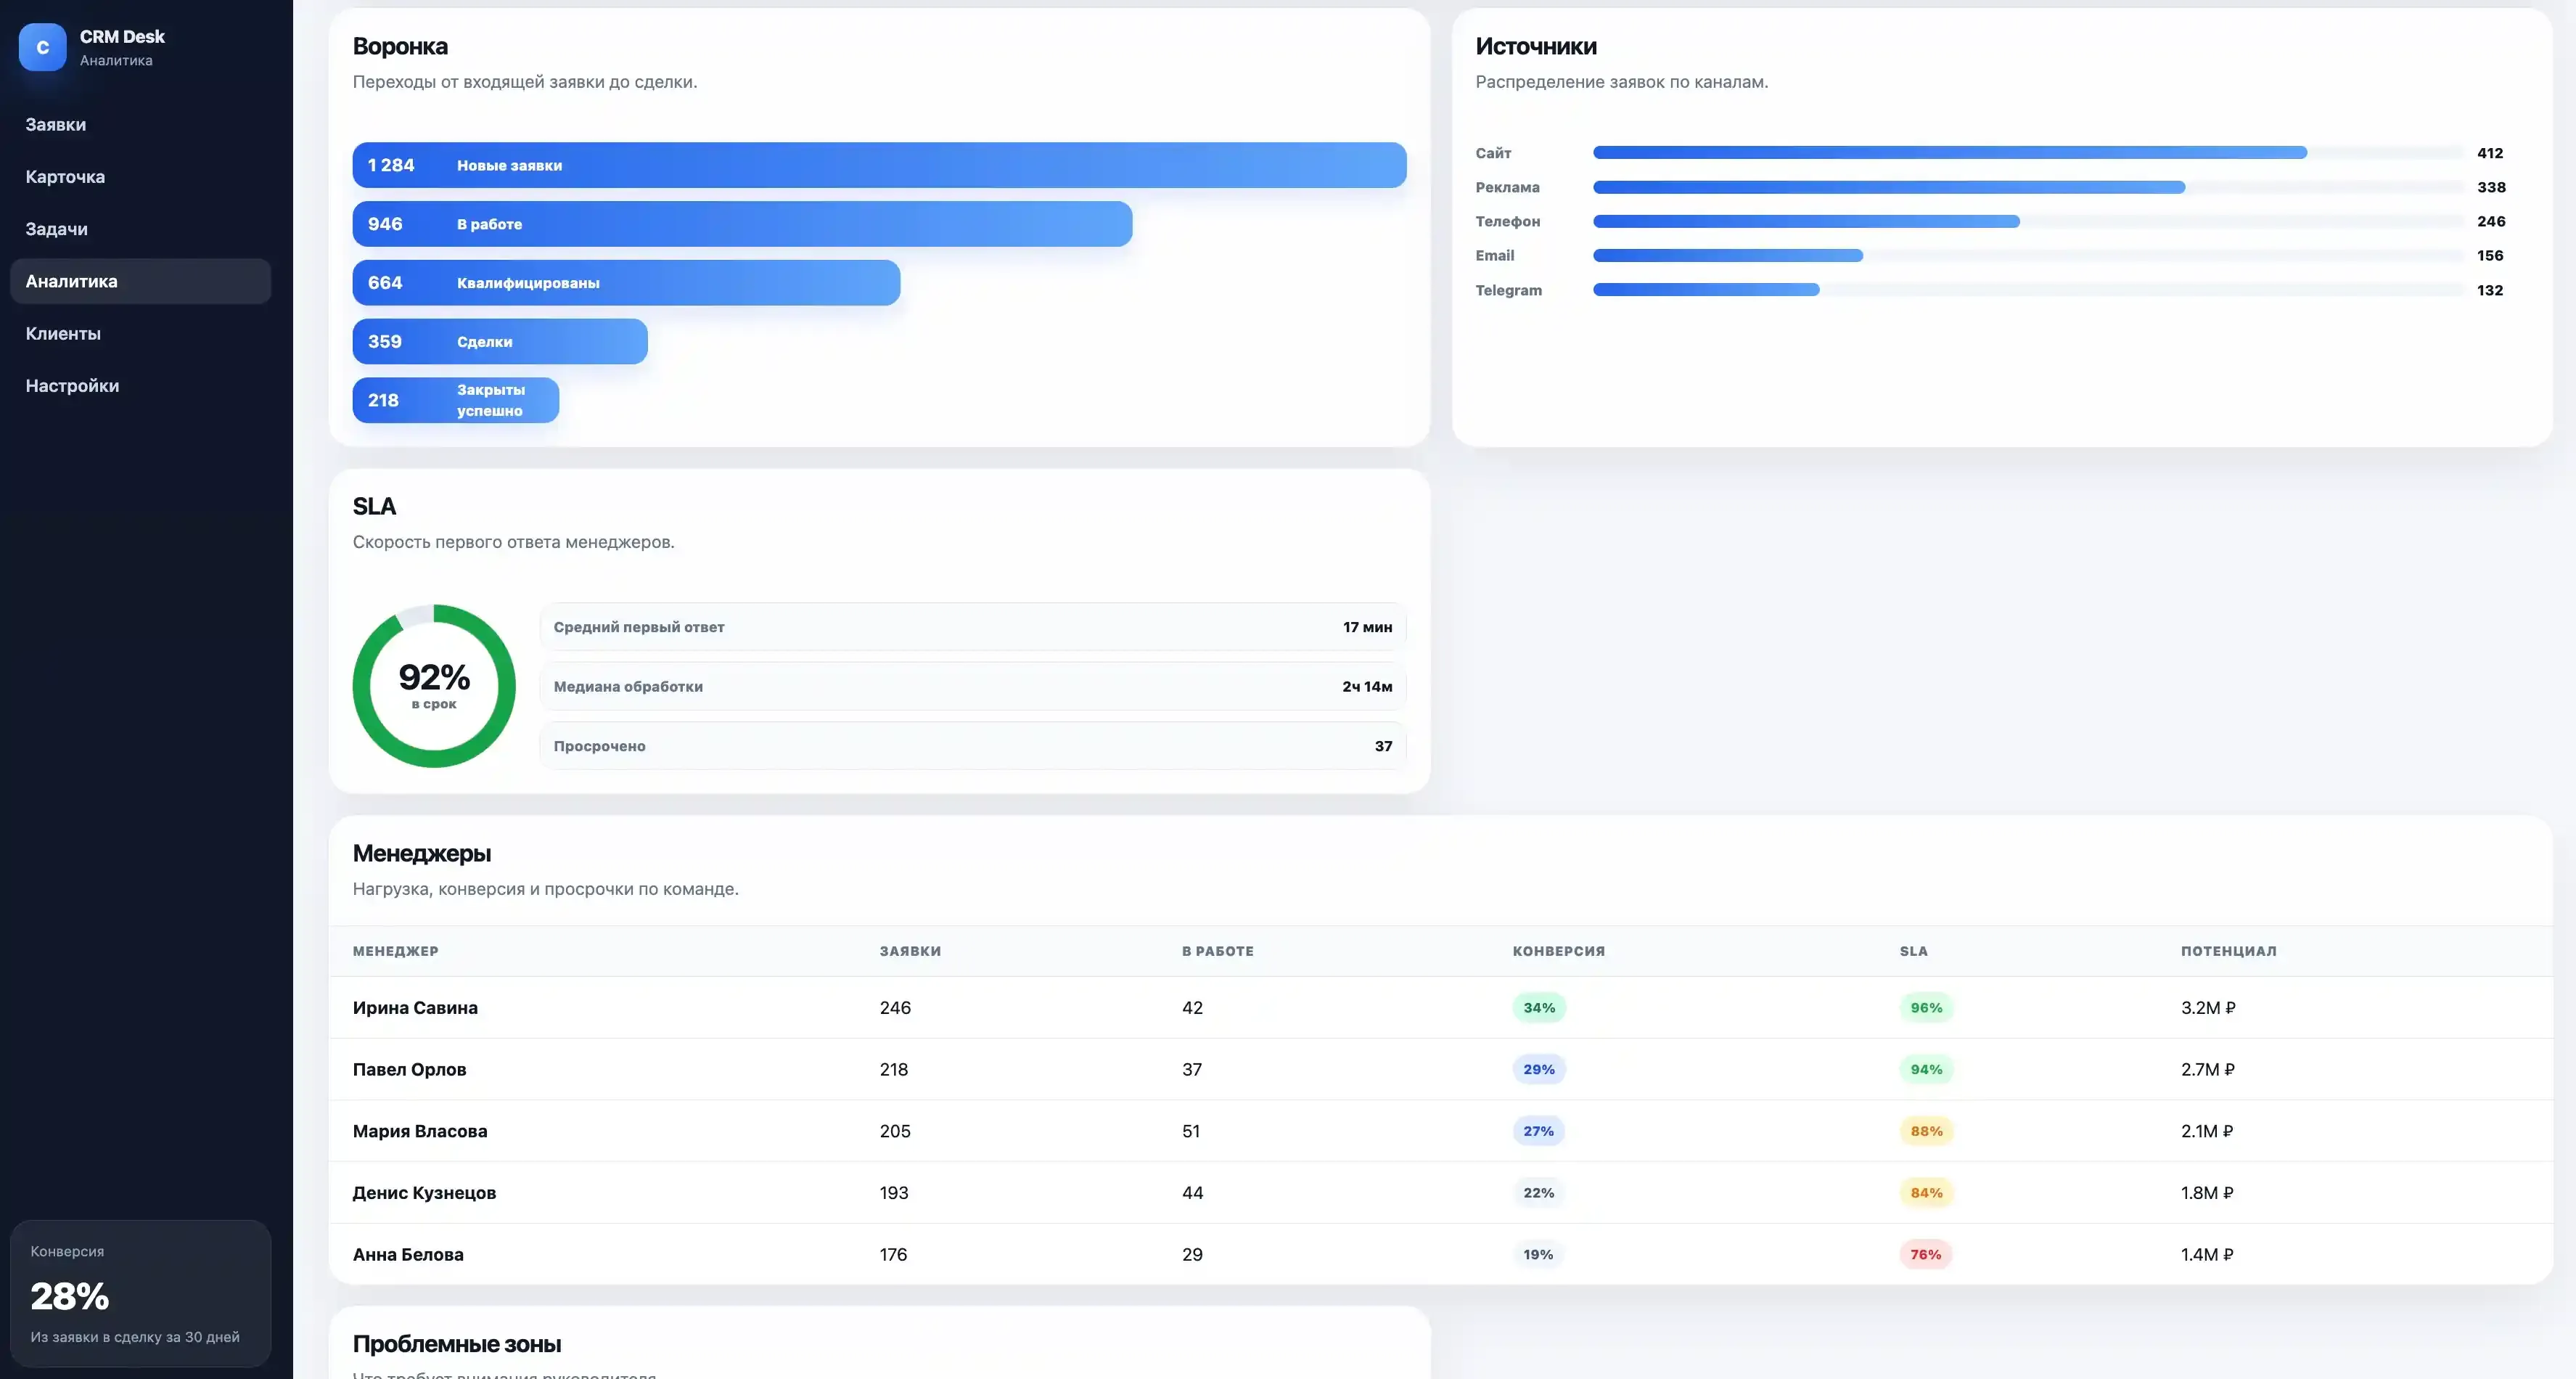
Task: Open Настройки in the sidebar
Action: click(x=140, y=386)
